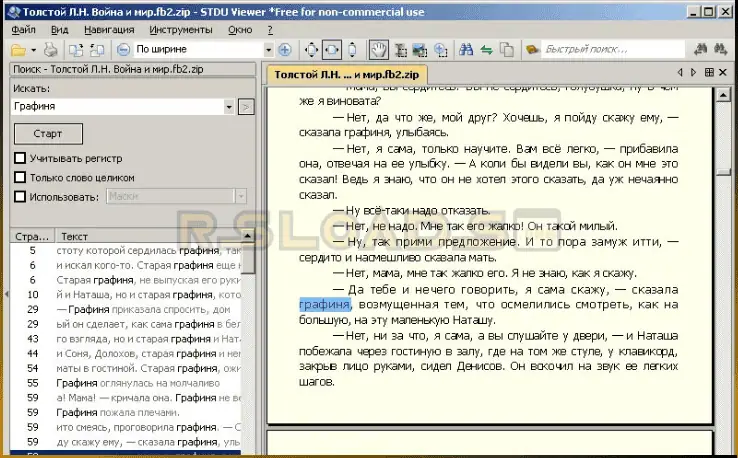The height and width of the screenshot is (458, 738).
Task: Click the find next binoculars icon
Action: pyautogui.click(x=720, y=49)
